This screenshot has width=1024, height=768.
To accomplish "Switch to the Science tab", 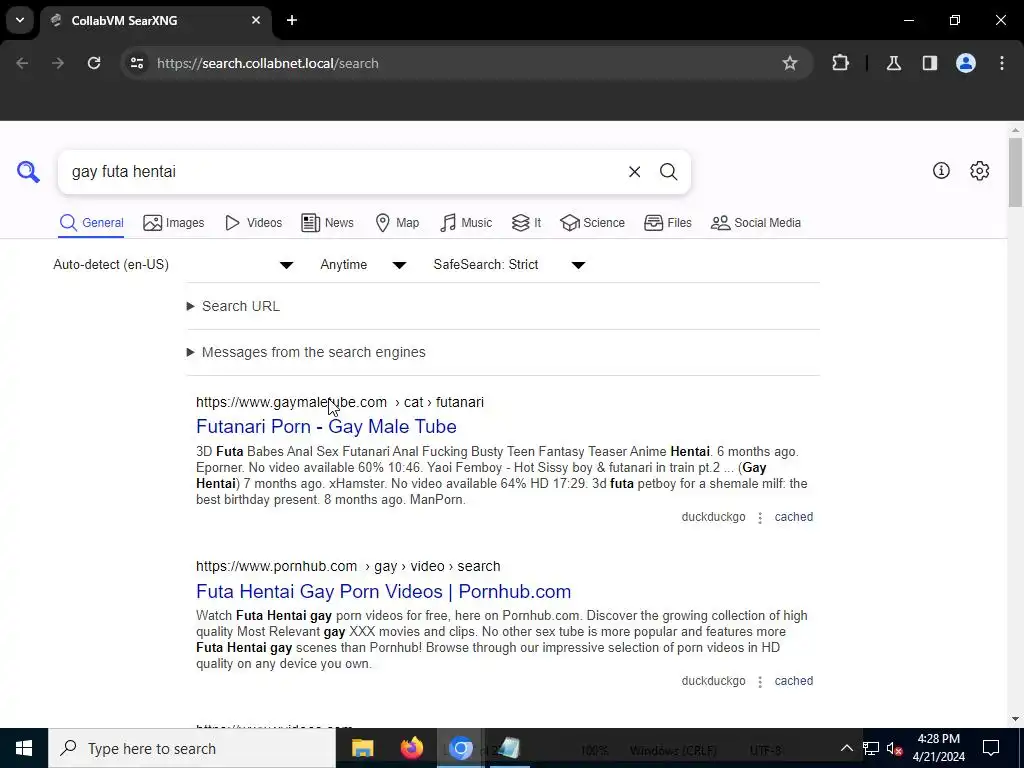I will pyautogui.click(x=592, y=223).
